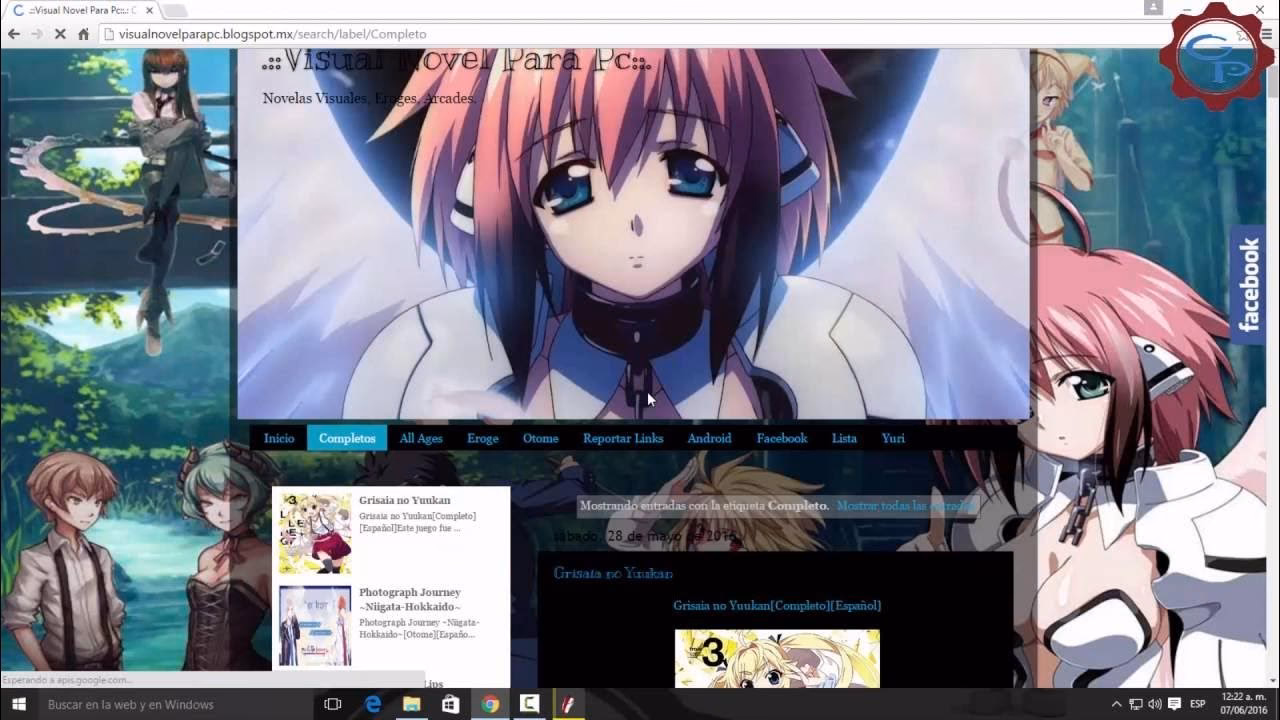Select the Completos menu tab
This screenshot has height=720, width=1280.
tap(347, 438)
